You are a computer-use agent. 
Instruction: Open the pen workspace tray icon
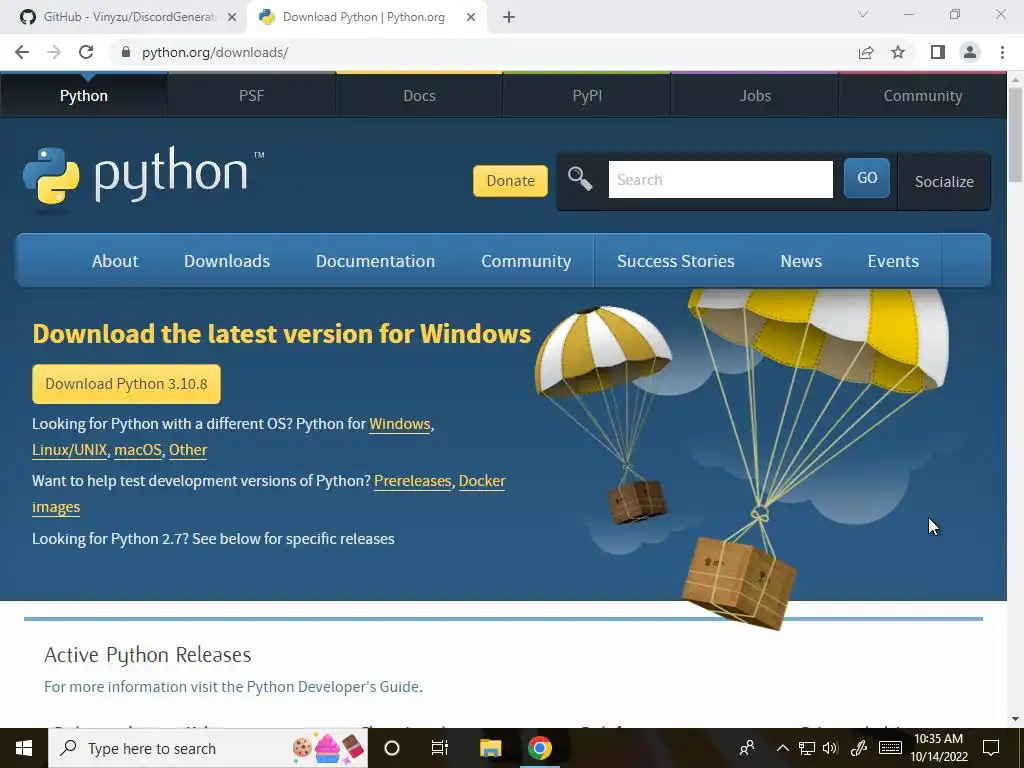859,748
